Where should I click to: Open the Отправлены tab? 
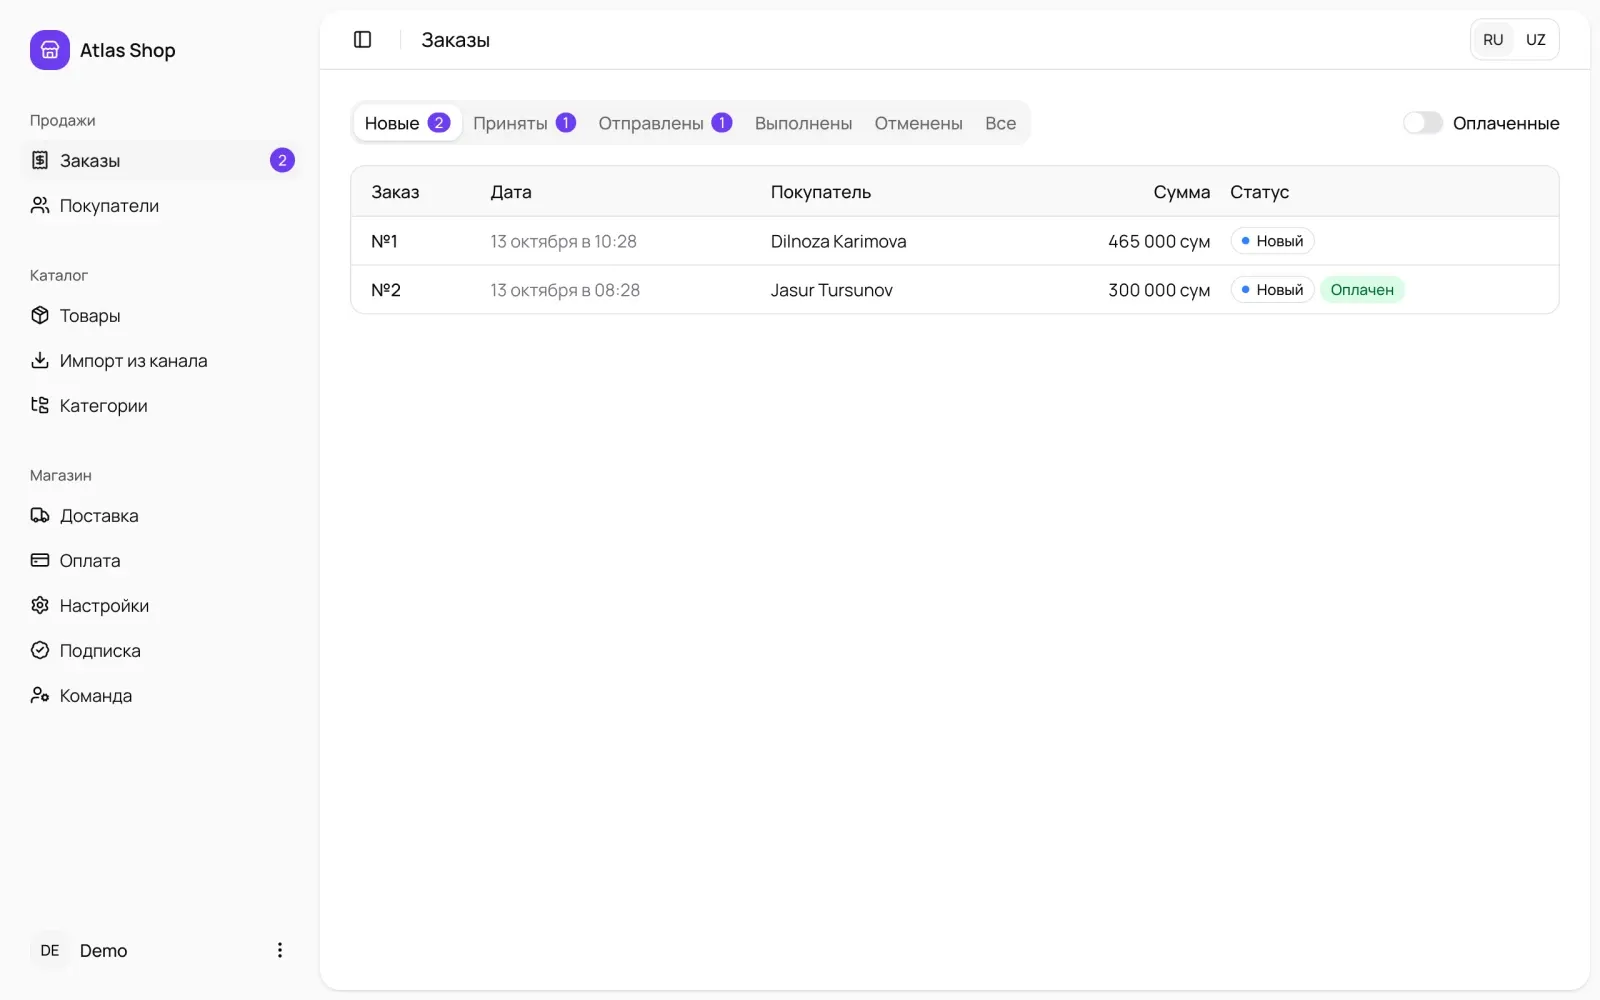coord(665,123)
